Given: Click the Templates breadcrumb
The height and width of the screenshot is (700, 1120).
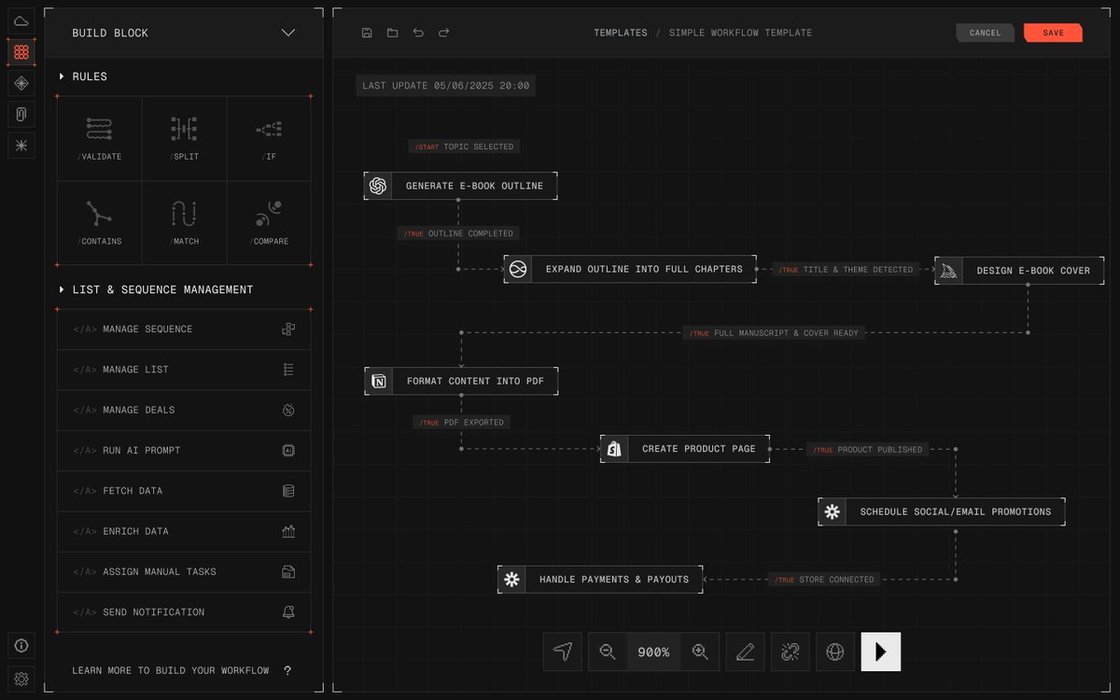Looking at the screenshot, I should coord(620,33).
